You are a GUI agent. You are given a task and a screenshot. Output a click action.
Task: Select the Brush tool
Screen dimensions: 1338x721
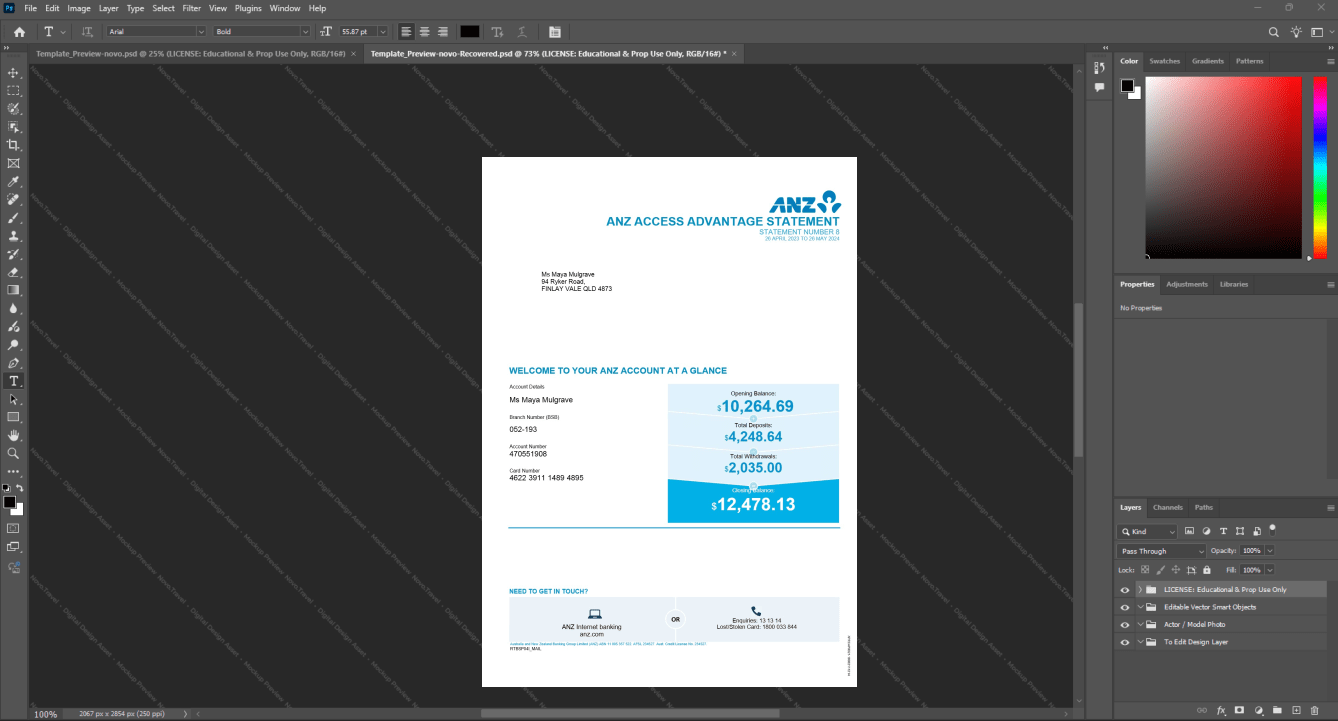point(13,218)
